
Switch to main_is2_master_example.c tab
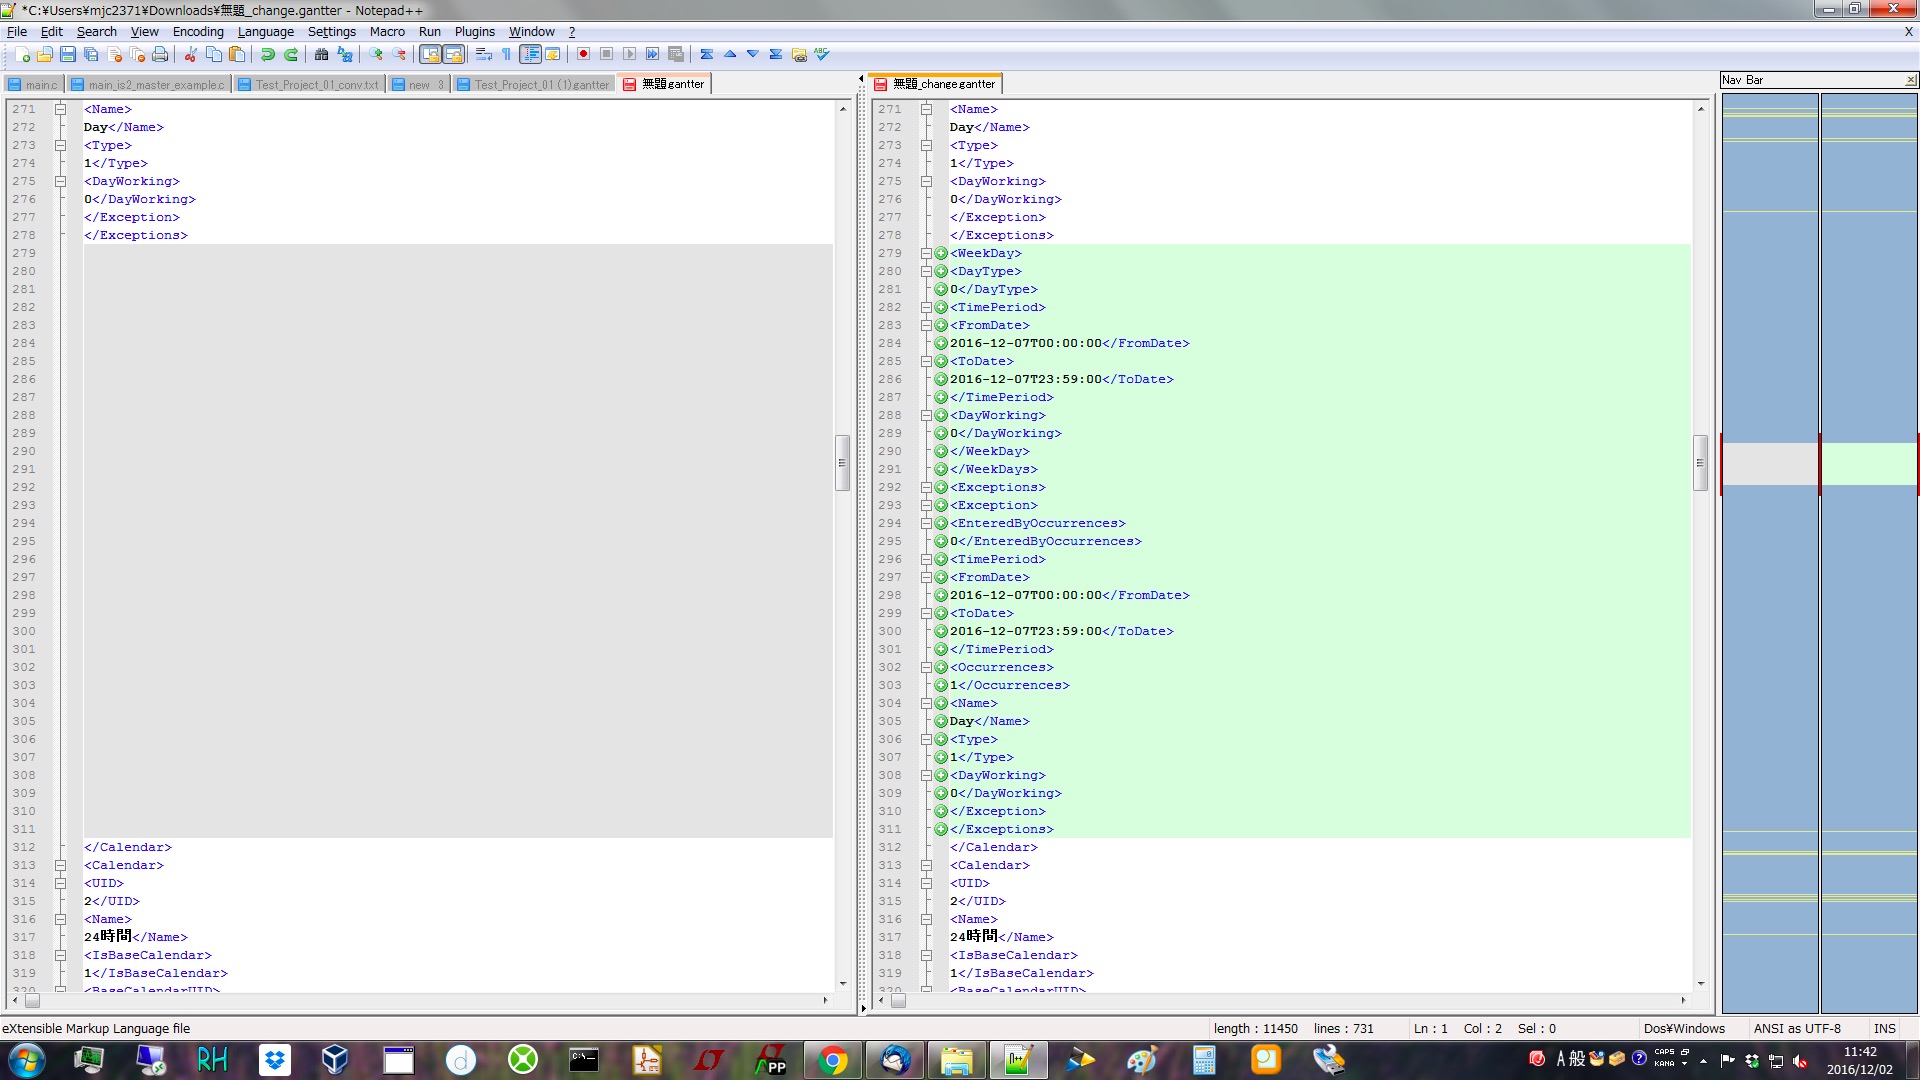(148, 84)
